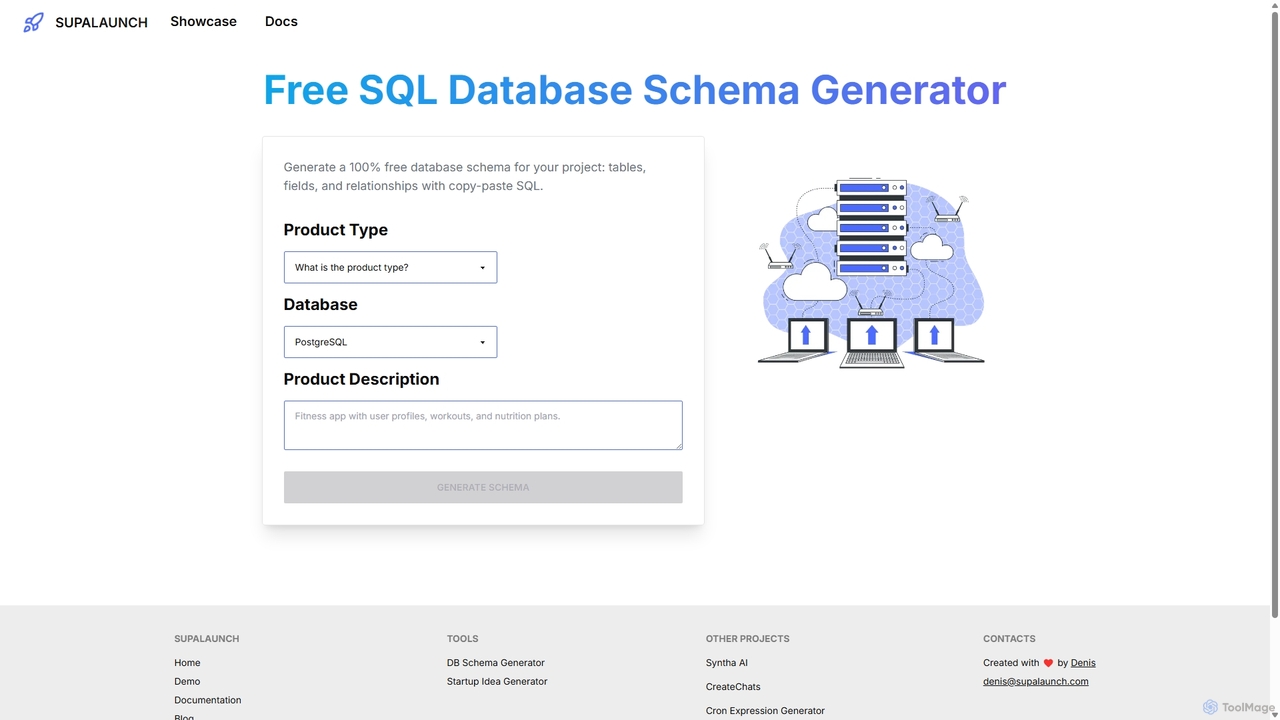Screen dimensions: 1280x720
Task: Focus the Product Description text area
Action: pos(483,425)
